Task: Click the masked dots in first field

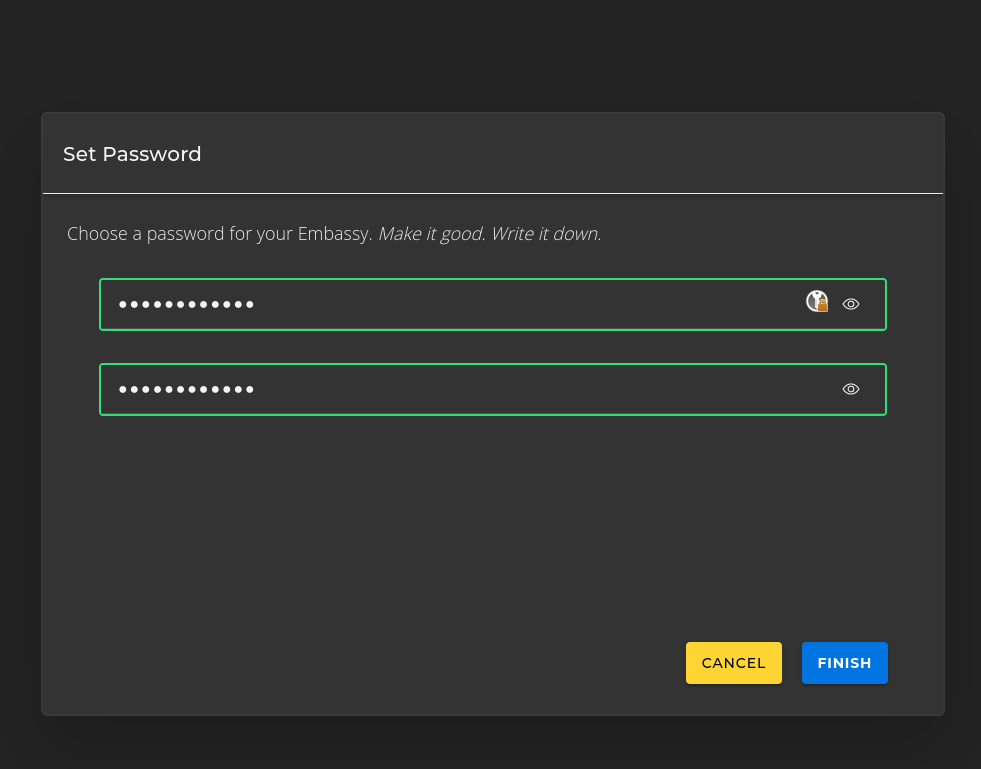Action: [x=186, y=304]
